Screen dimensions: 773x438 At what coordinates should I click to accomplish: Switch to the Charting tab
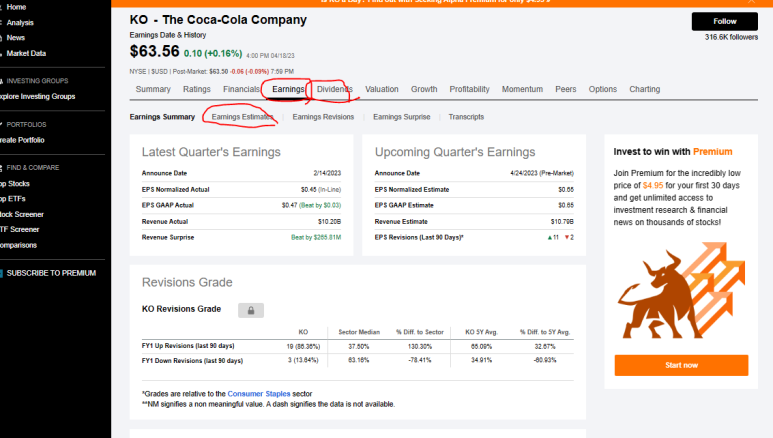[x=644, y=89]
